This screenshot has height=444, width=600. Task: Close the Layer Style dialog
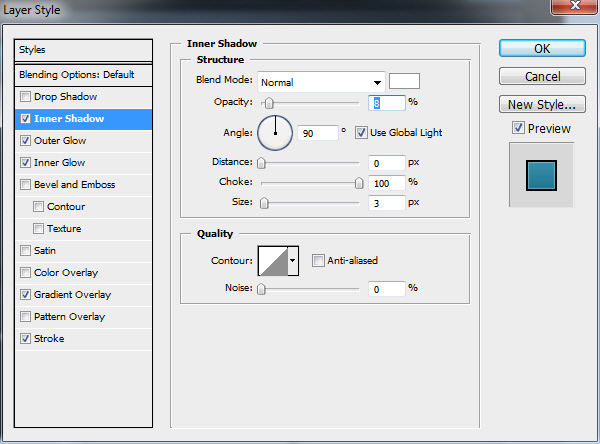(575, 6)
